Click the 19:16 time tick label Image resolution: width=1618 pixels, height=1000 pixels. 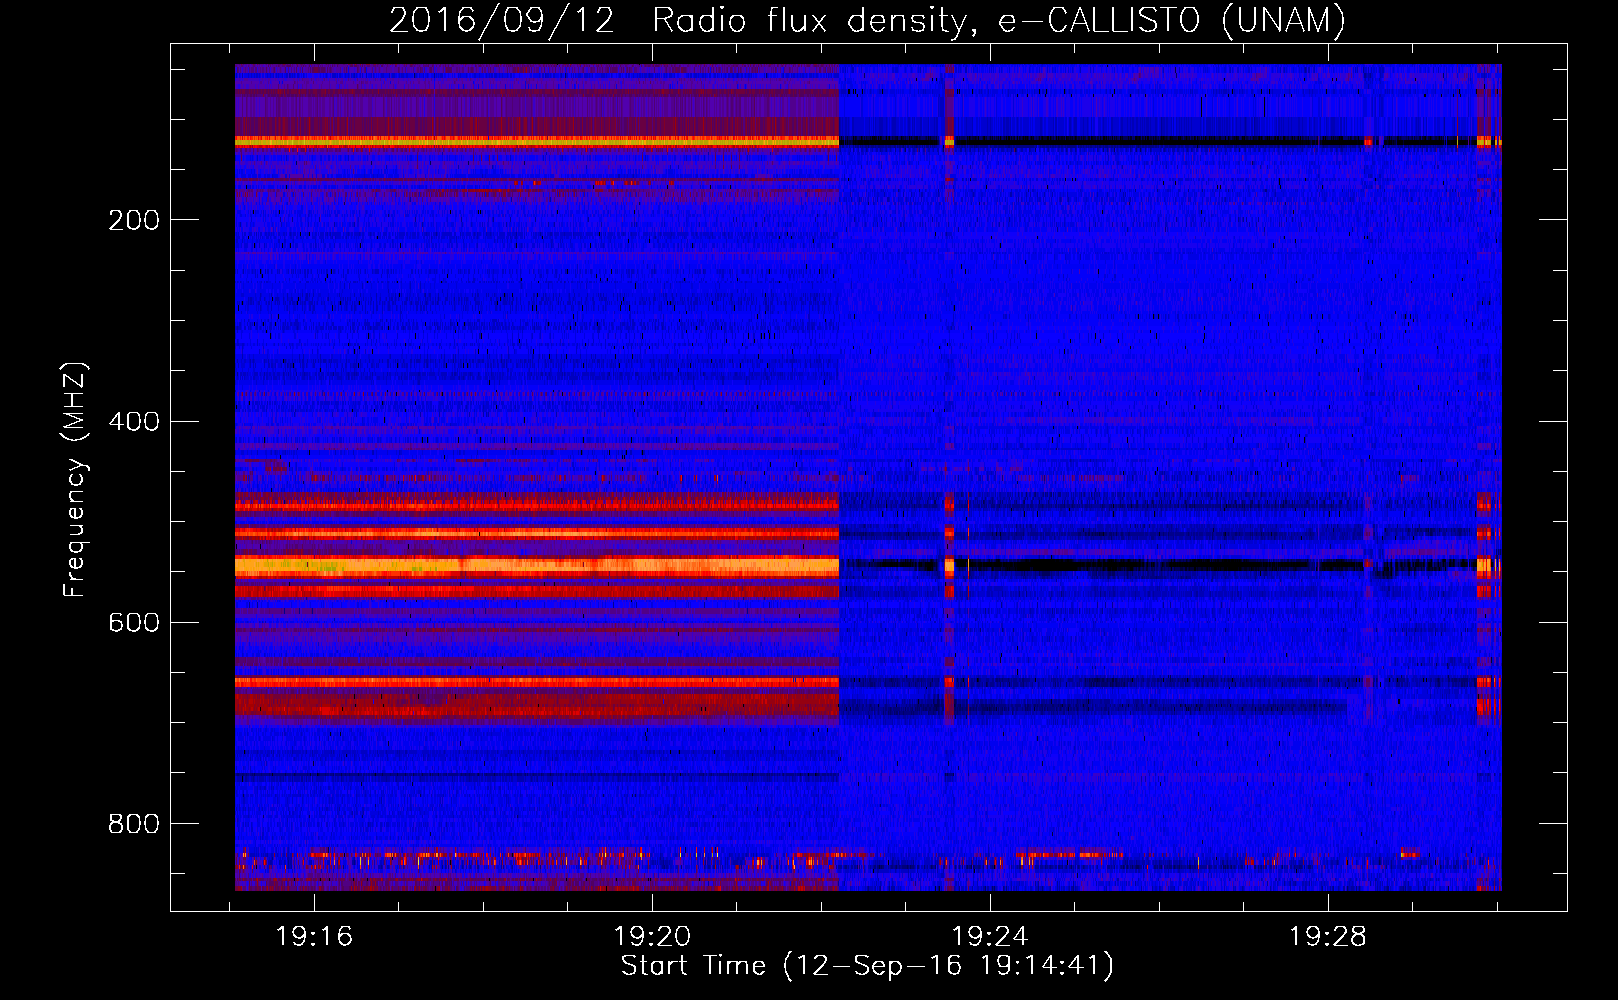[x=315, y=936]
